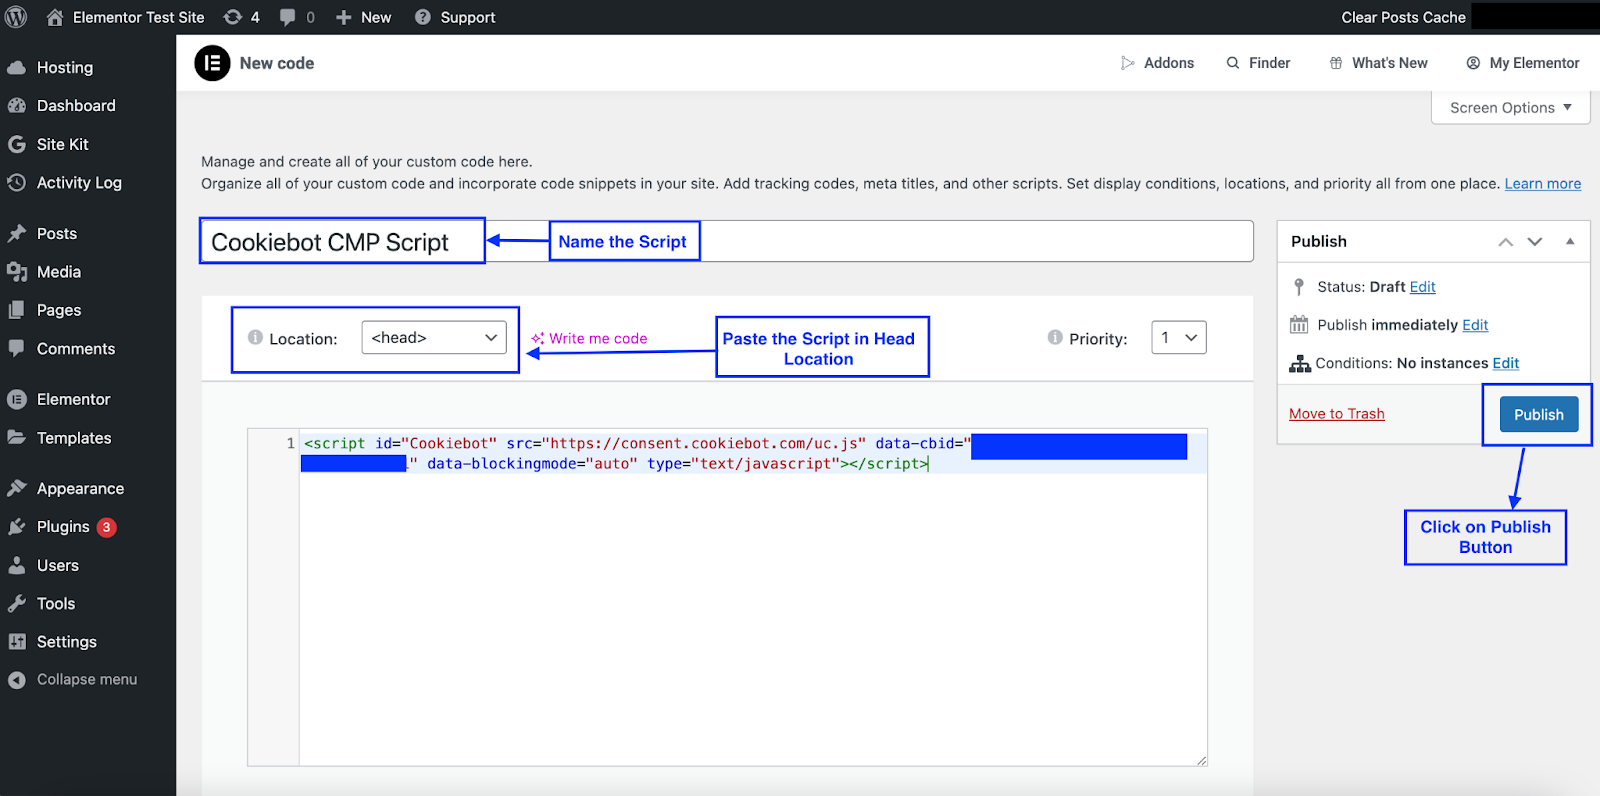The height and width of the screenshot is (796, 1600).
Task: Edit the Conditions instances
Action: (x=1506, y=363)
